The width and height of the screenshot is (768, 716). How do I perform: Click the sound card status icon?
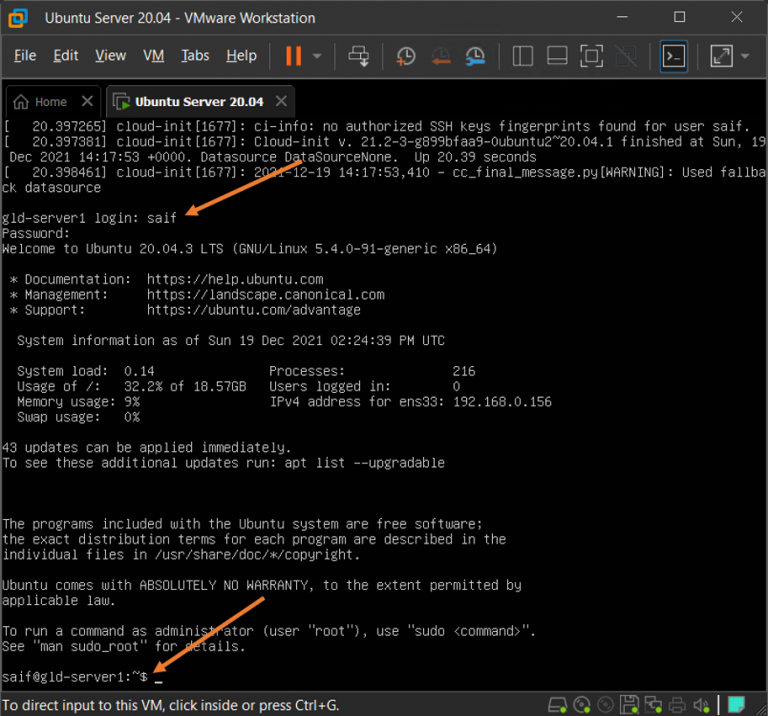point(701,705)
